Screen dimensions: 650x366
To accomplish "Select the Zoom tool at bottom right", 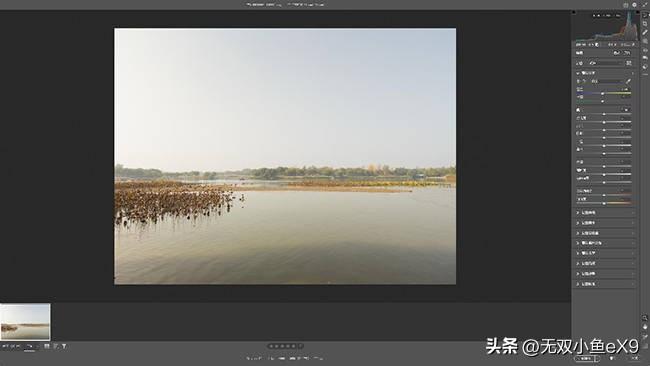I will 645,318.
